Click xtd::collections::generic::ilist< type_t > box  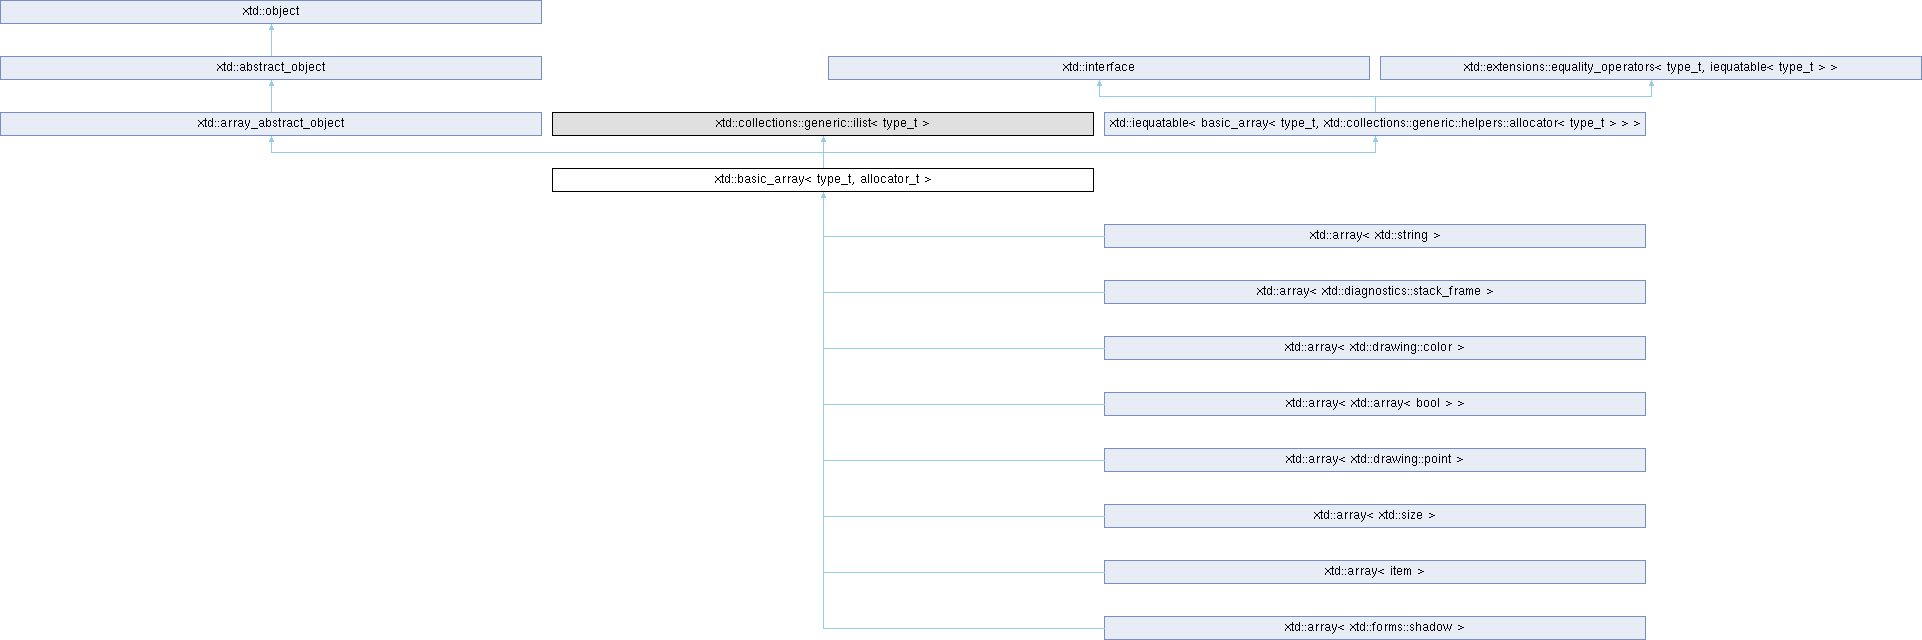point(822,124)
